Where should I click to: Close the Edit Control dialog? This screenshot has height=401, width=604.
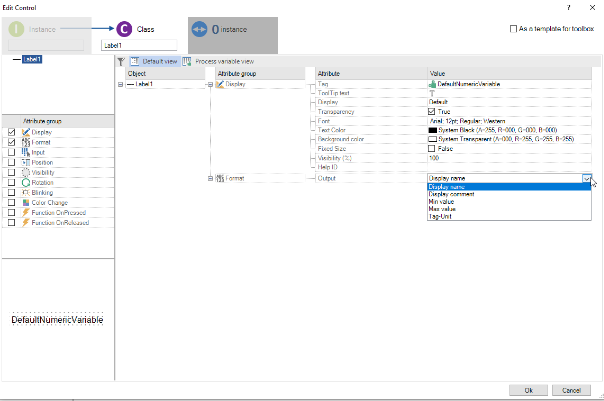tap(592, 7)
